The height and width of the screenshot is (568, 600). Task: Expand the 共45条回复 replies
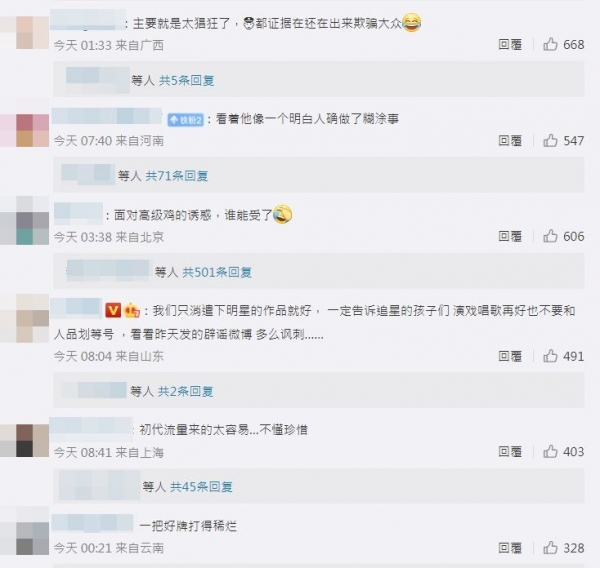click(201, 487)
